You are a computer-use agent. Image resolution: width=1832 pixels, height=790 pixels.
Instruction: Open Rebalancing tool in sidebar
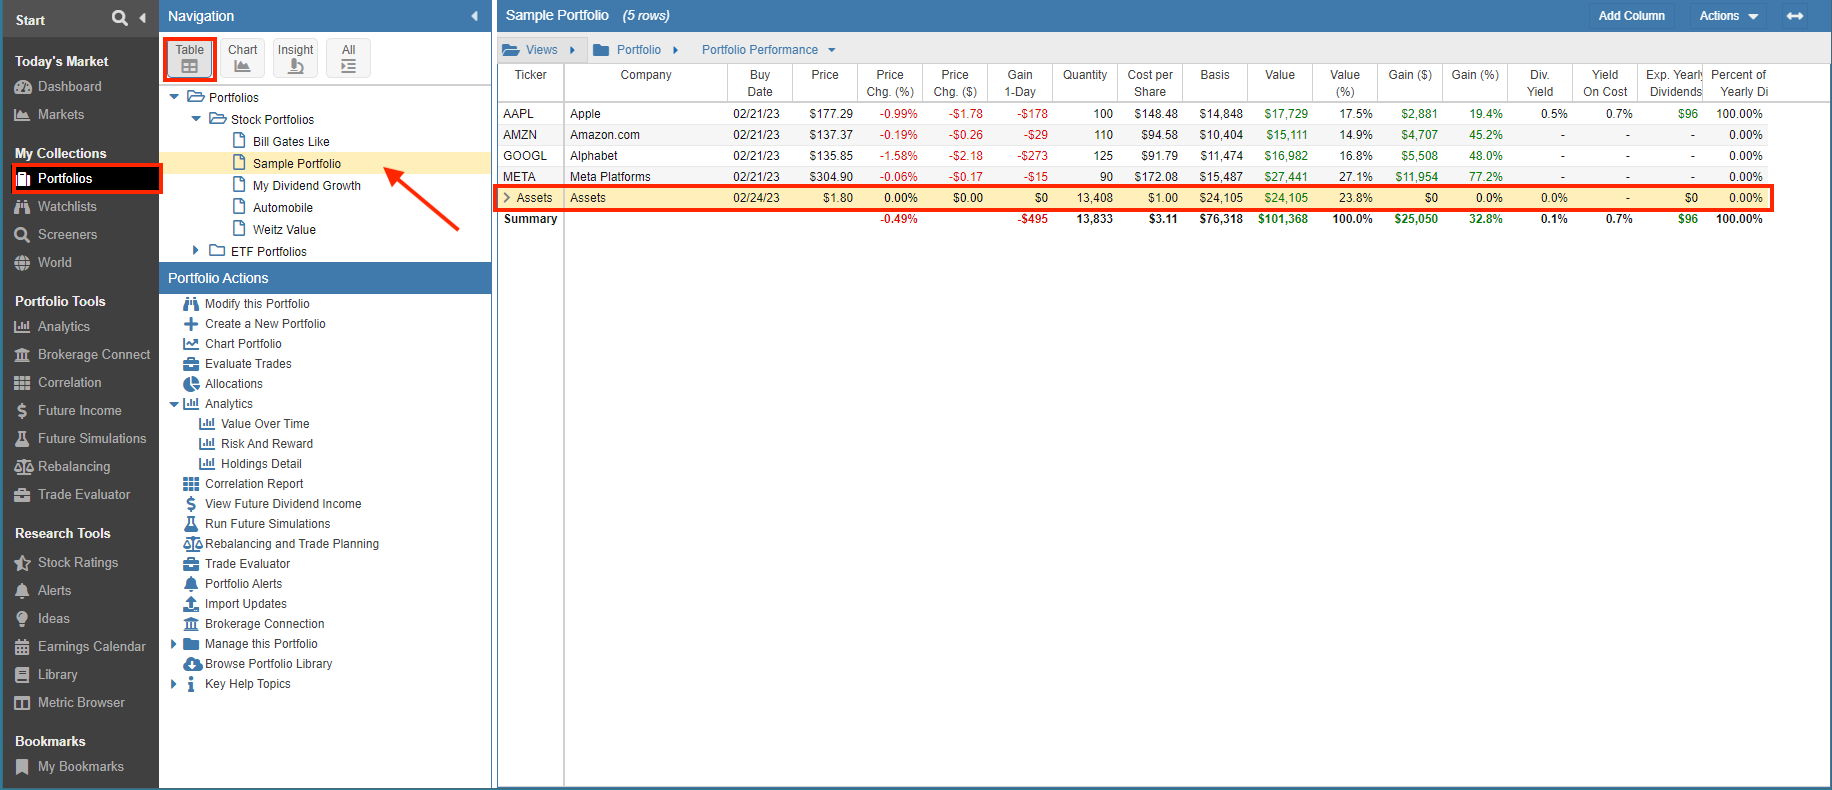pyautogui.click(x=62, y=467)
